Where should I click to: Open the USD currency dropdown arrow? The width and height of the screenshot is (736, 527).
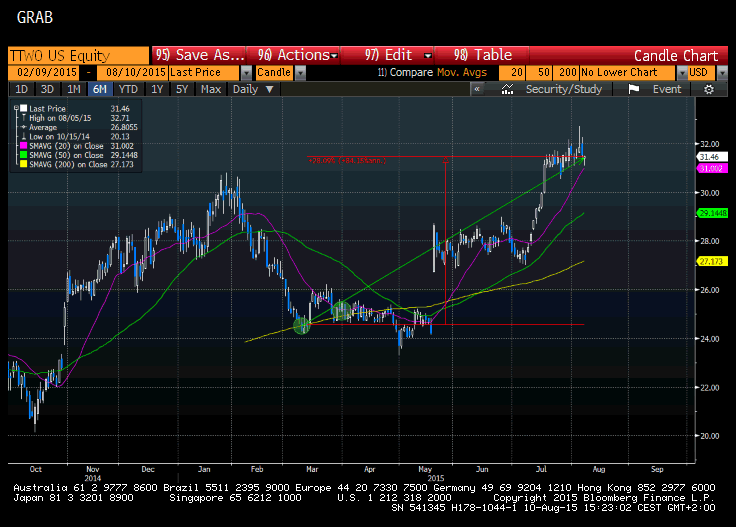tap(722, 73)
